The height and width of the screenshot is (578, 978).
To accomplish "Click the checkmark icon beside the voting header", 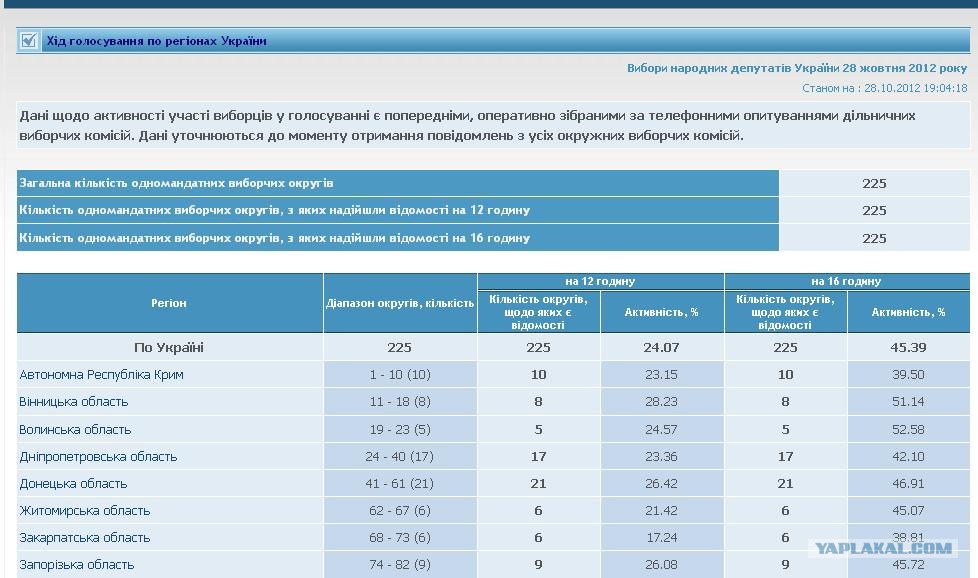I will pos(29,41).
